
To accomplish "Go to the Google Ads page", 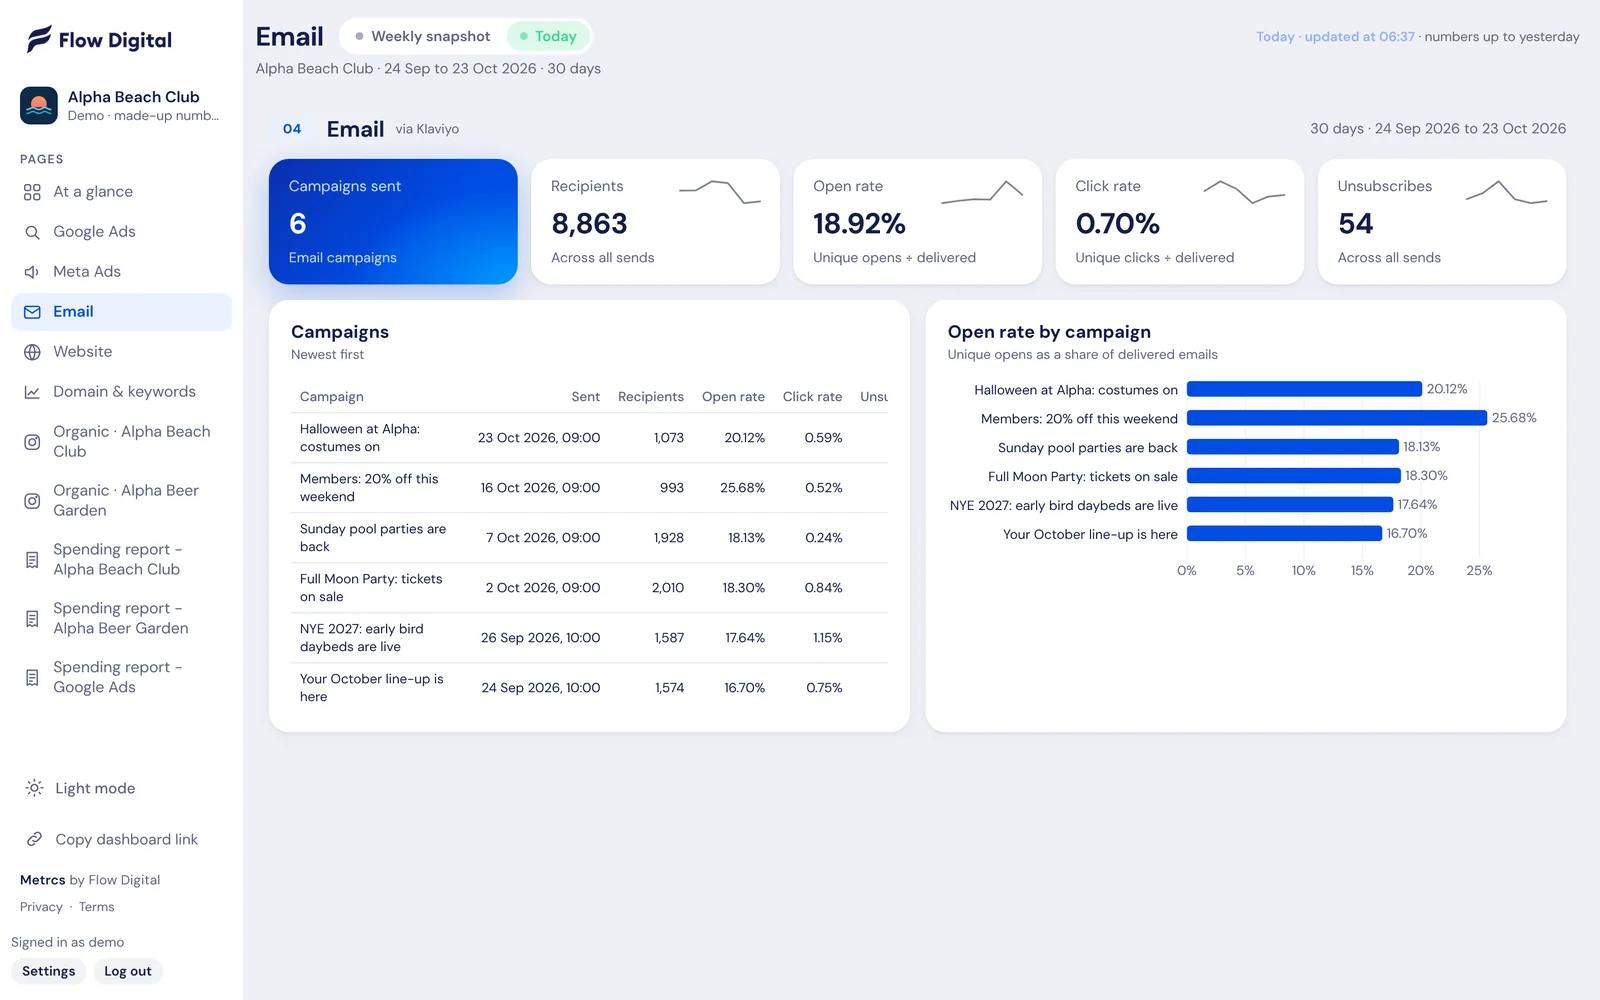I will (x=122, y=232).
